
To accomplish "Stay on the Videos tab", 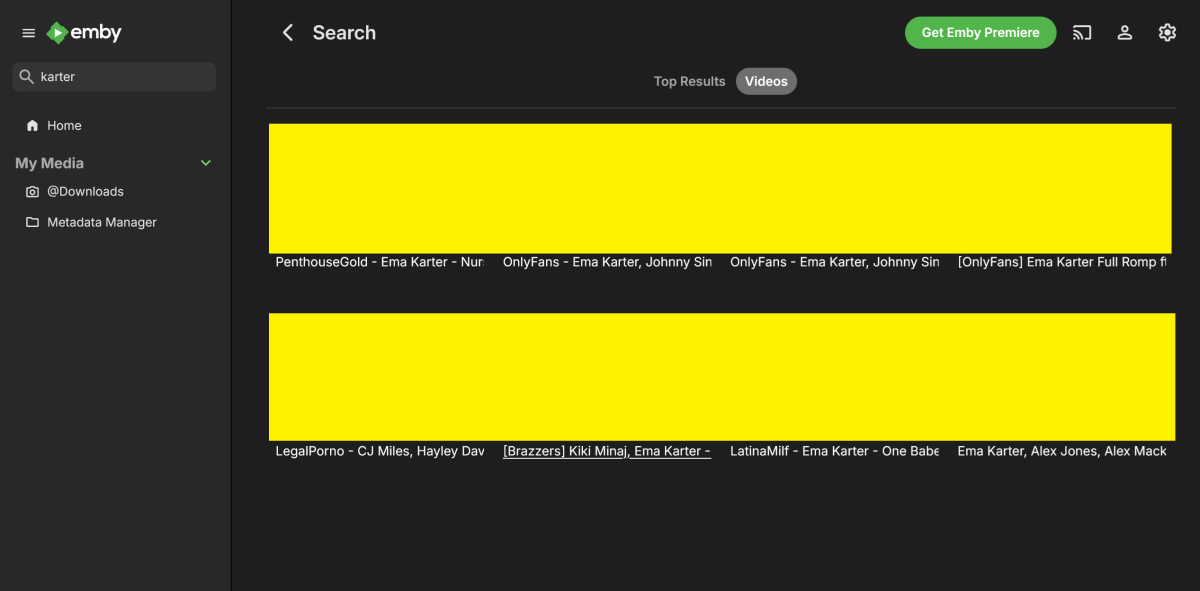I will click(x=766, y=81).
